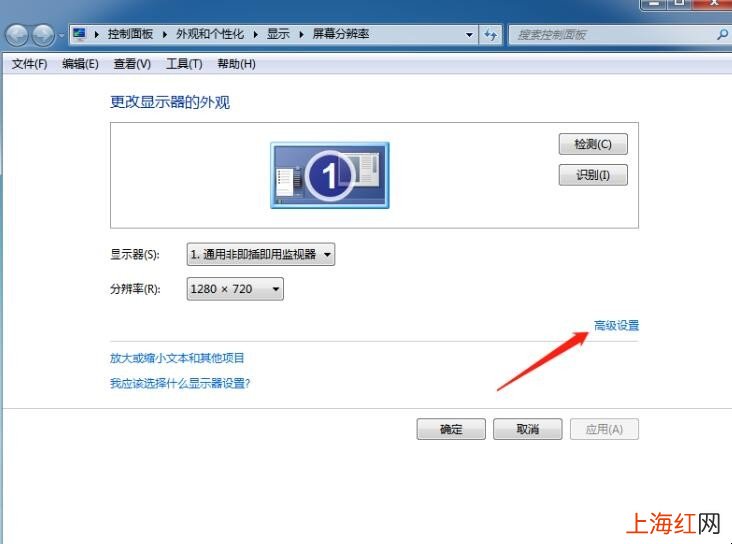This screenshot has width=732, height=544.
Task: Expand arrow before 控制面板 breadcrumb
Action: click(97, 35)
